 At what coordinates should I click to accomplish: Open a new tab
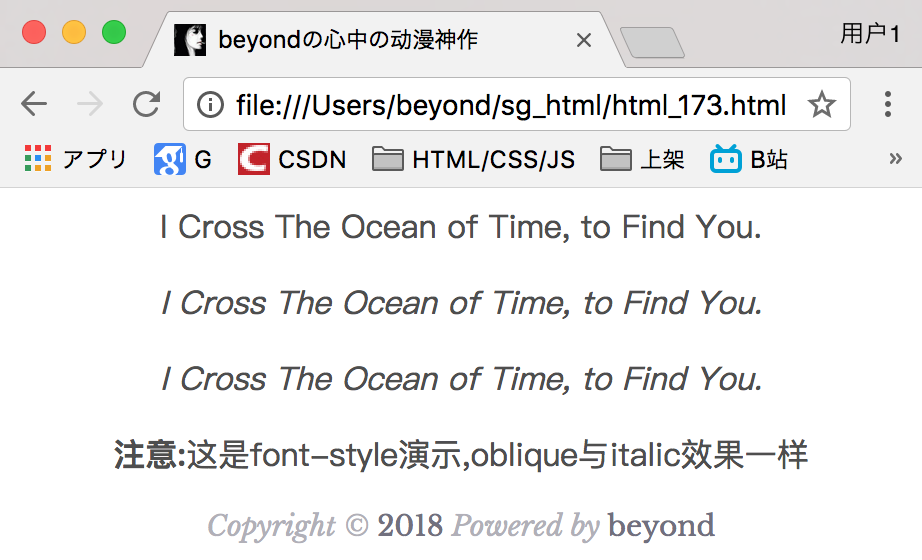(x=652, y=43)
